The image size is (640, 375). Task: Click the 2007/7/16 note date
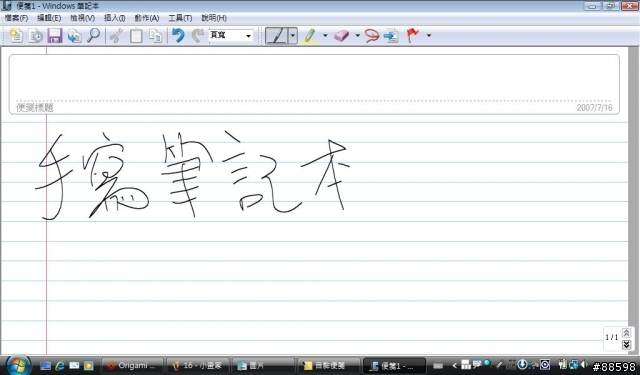(x=594, y=108)
